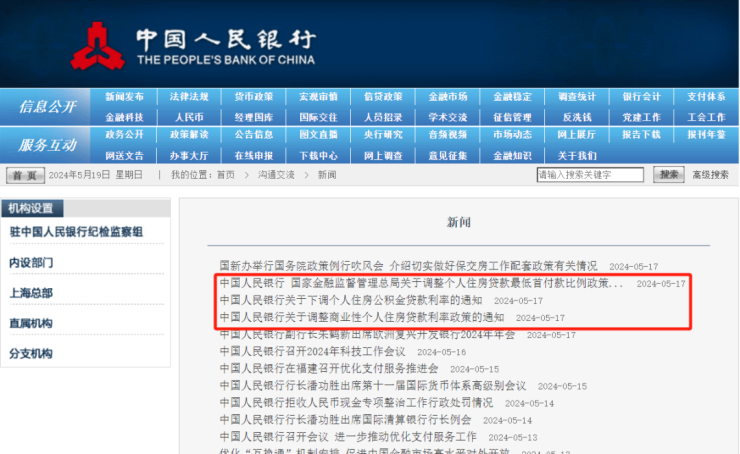The height and width of the screenshot is (454, 740).
Task: Select 金融市场 in the nav bar
Action: 447,97
